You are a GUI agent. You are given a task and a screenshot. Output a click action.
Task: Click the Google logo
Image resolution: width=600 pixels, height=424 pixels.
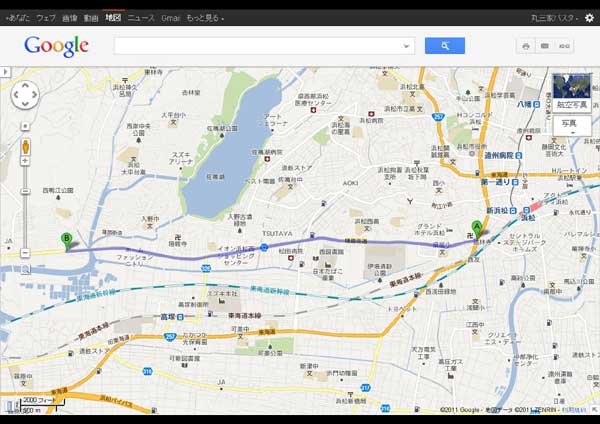pos(57,46)
